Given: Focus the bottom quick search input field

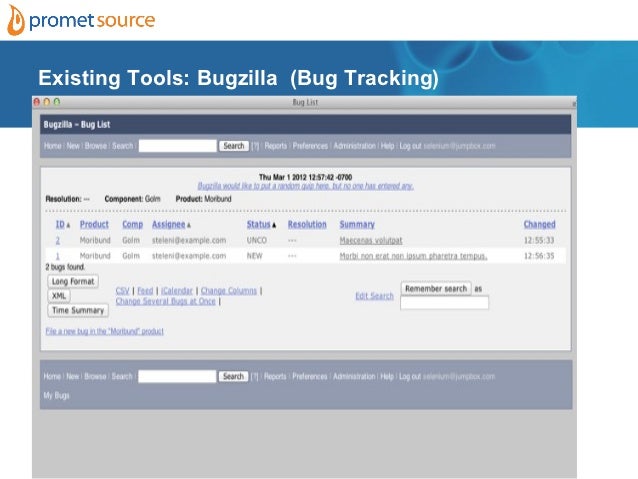Looking at the screenshot, I should 177,376.
